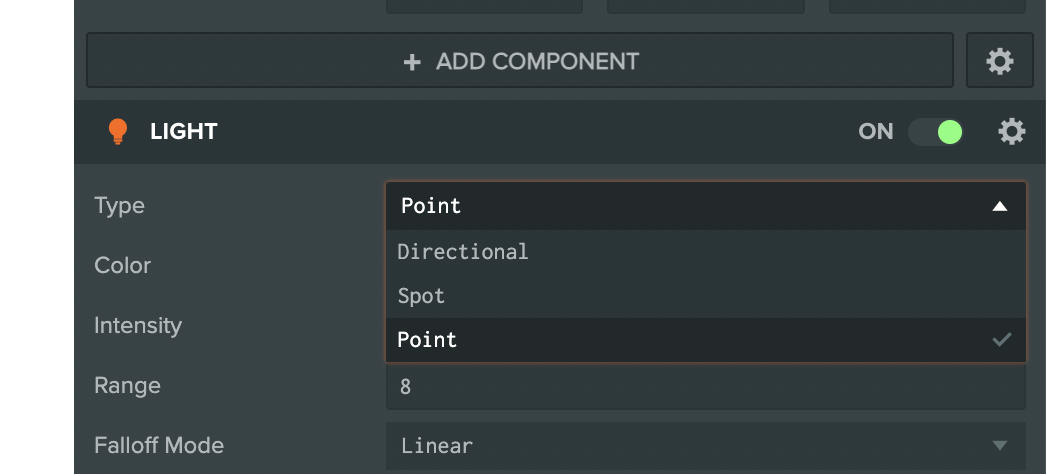Click the Color property label
This screenshot has height=474, width=1046.
coord(122,266)
